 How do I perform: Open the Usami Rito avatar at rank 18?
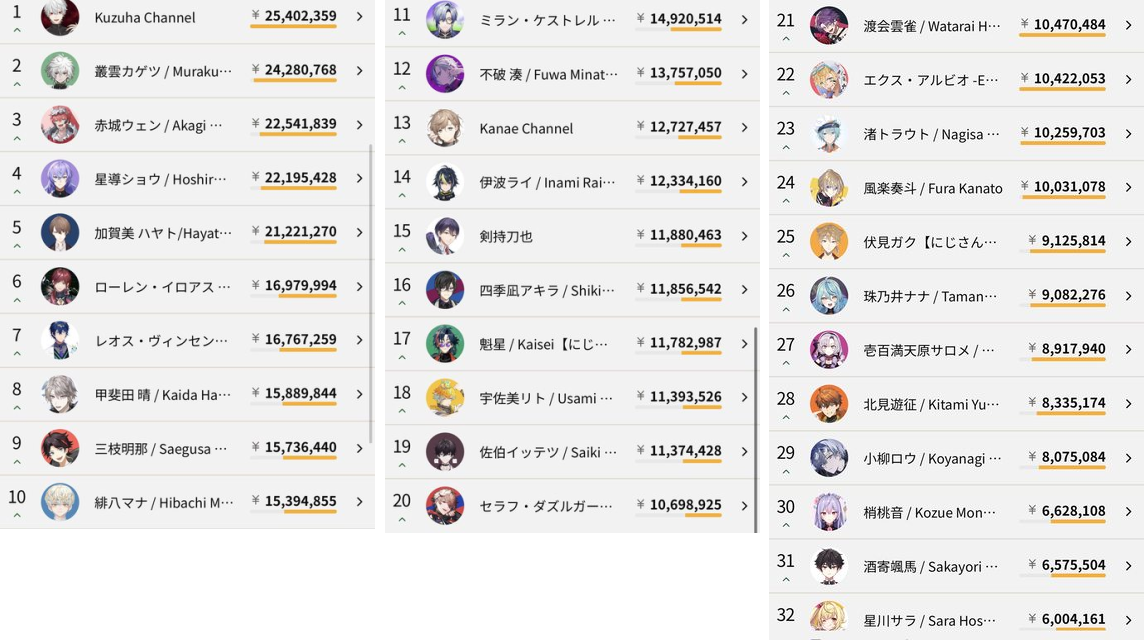(x=445, y=398)
